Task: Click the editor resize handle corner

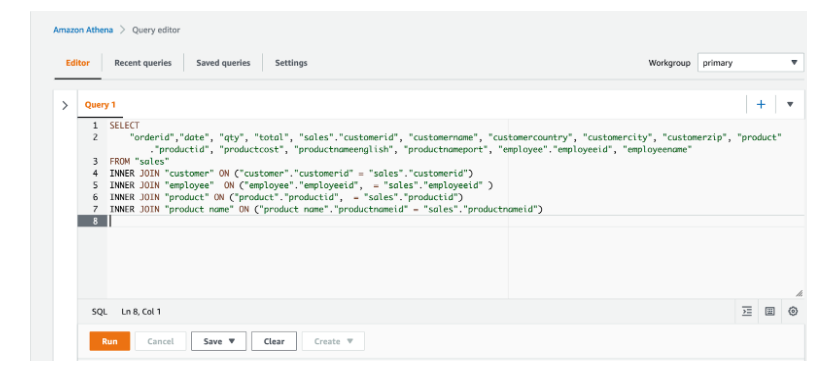Action: [x=799, y=293]
